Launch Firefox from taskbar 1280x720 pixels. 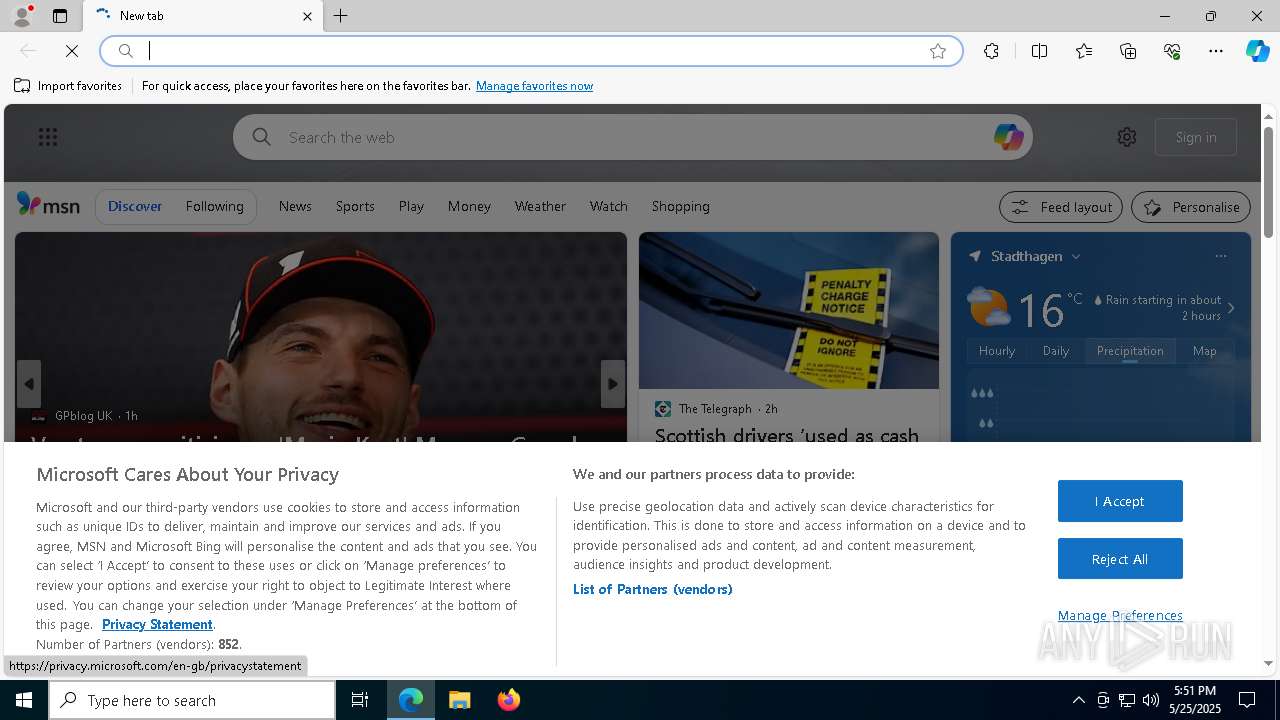click(x=509, y=700)
